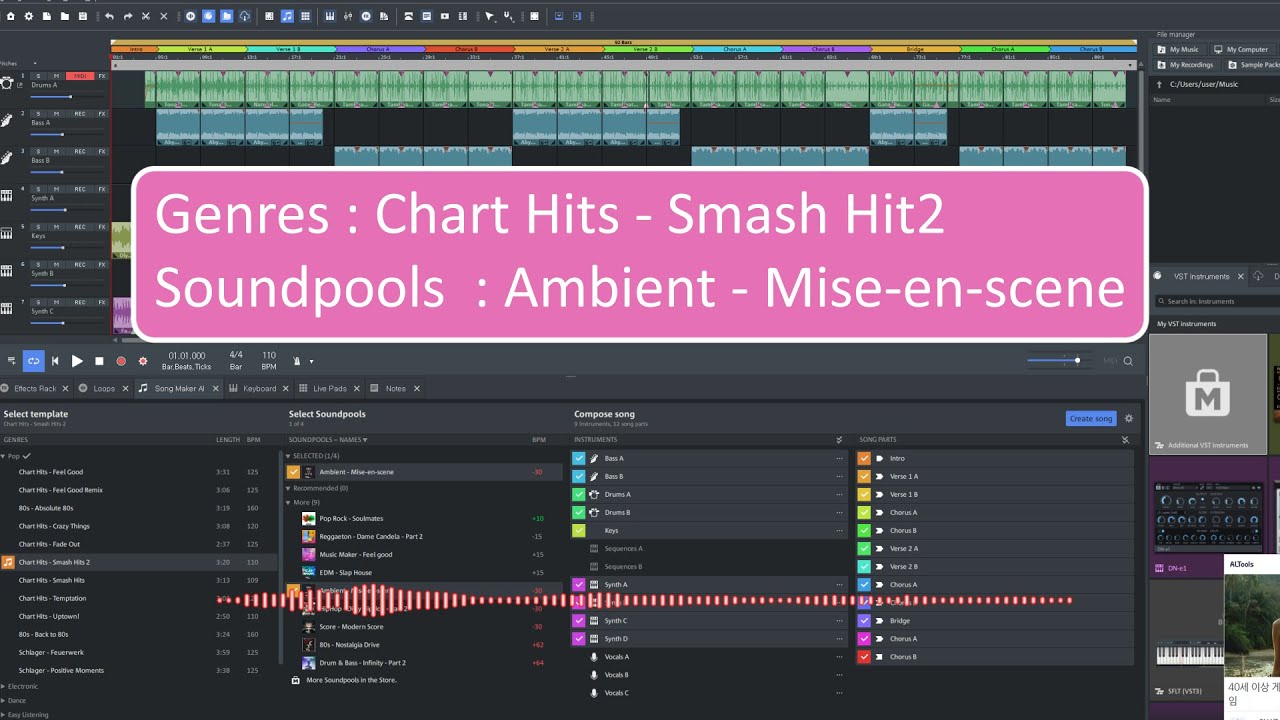Screen dimensions: 1280x720
Task: Stop playback with the Stop button
Action: tap(99, 361)
